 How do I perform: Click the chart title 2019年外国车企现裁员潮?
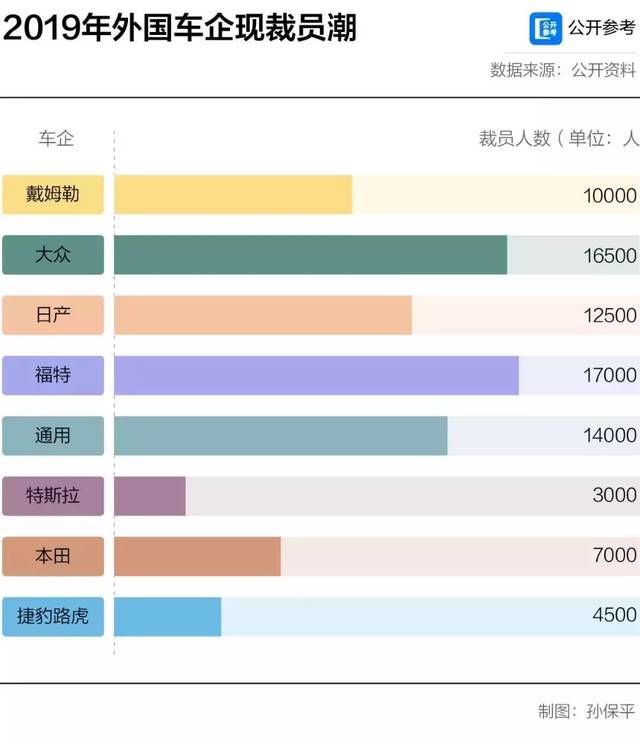click(179, 28)
